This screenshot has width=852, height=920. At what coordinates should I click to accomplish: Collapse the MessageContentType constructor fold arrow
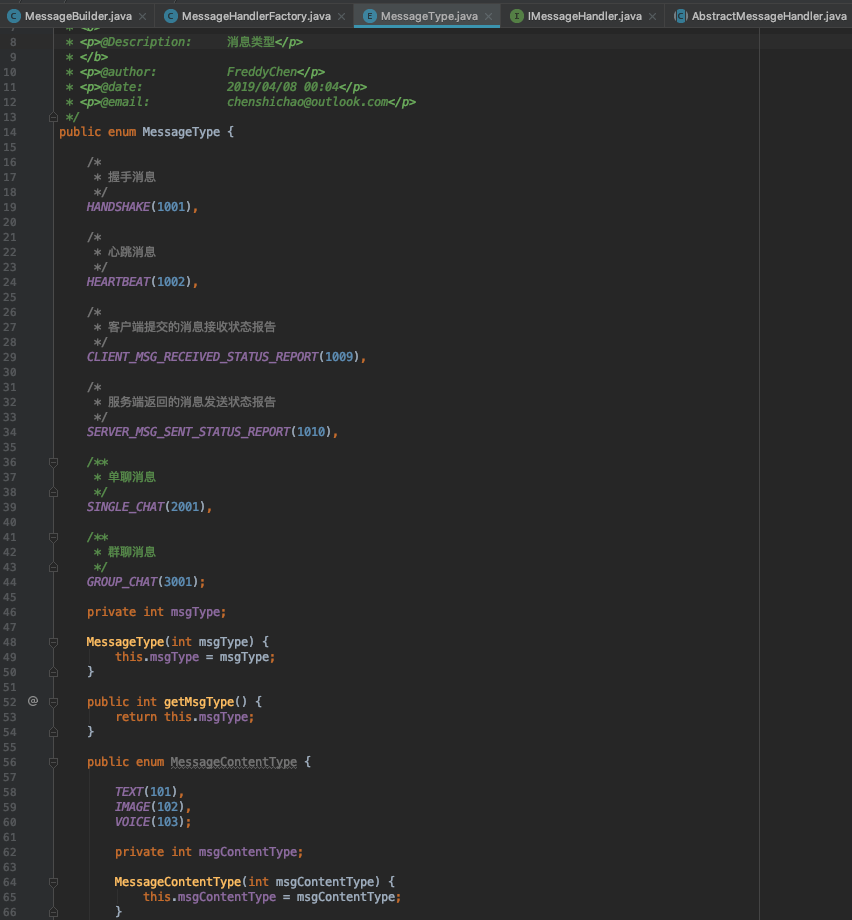pyautogui.click(x=55, y=881)
